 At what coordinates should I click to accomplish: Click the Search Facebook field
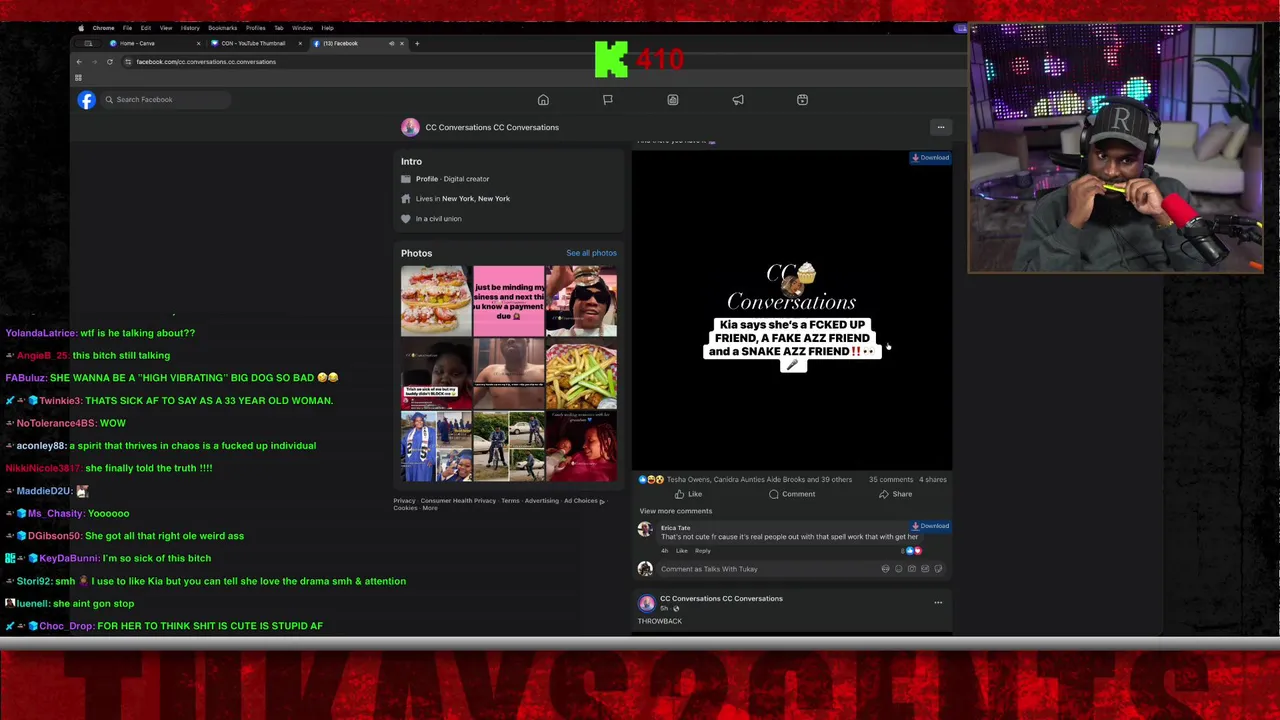pyautogui.click(x=166, y=99)
